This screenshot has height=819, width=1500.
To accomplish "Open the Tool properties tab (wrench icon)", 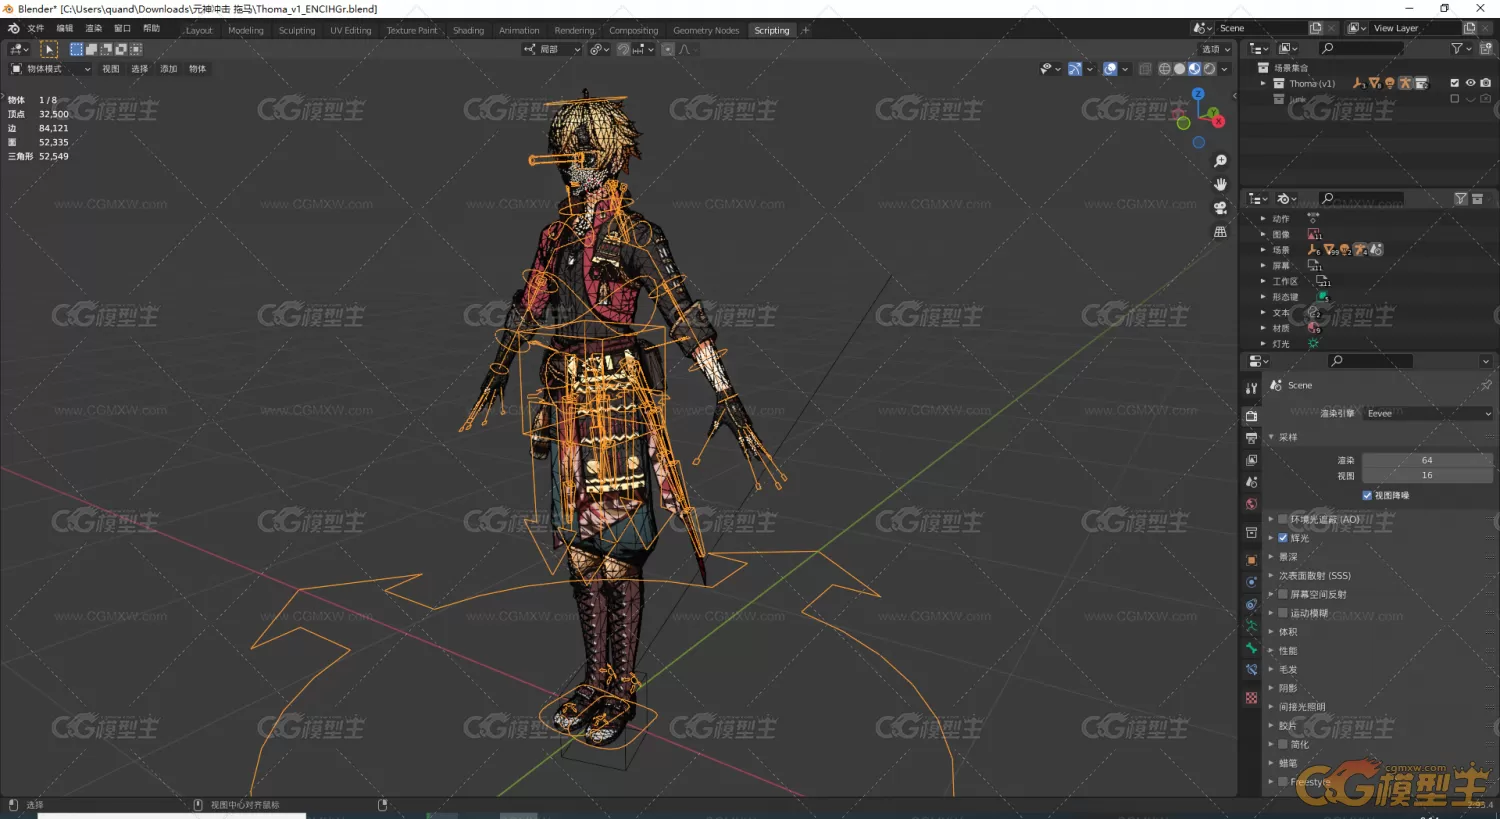I will [1251, 388].
